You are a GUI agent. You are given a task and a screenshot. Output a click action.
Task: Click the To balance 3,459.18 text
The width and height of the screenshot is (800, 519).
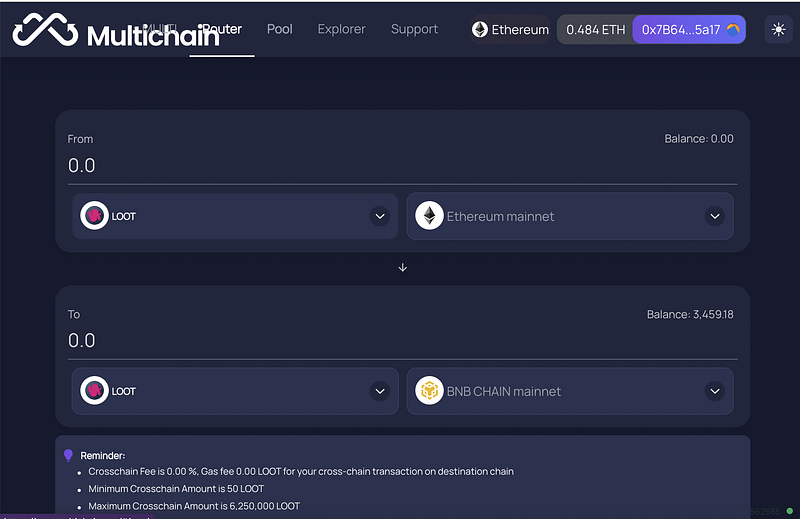tap(690, 314)
